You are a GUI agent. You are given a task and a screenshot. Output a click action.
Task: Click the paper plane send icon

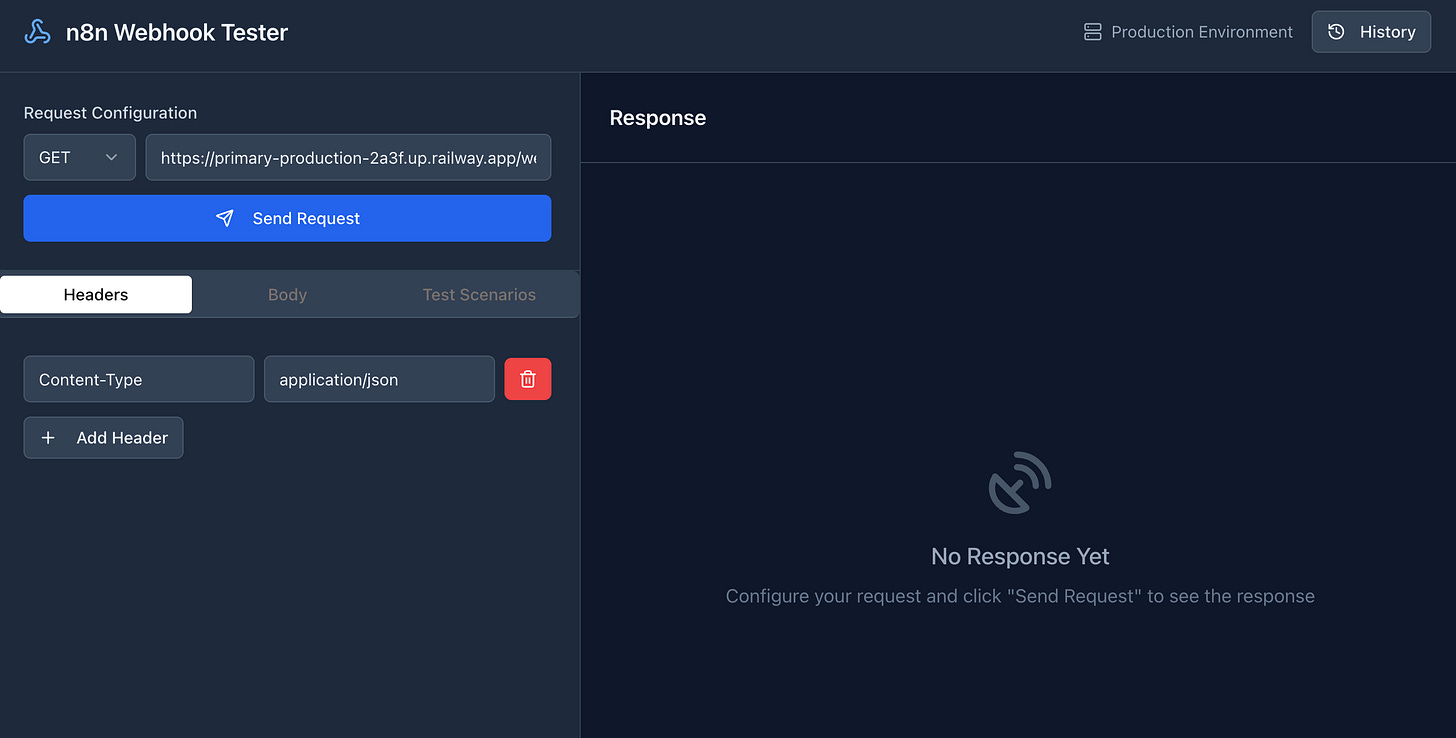click(x=225, y=218)
